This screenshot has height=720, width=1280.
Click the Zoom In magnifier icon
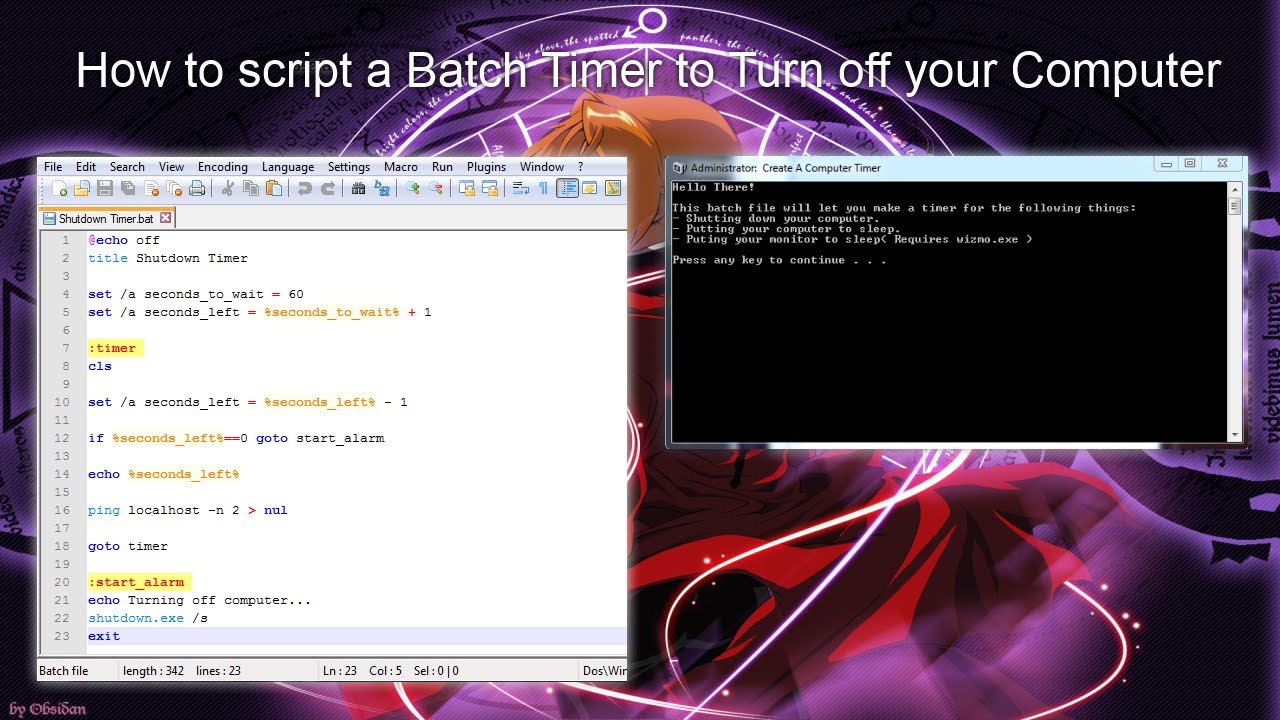click(413, 188)
